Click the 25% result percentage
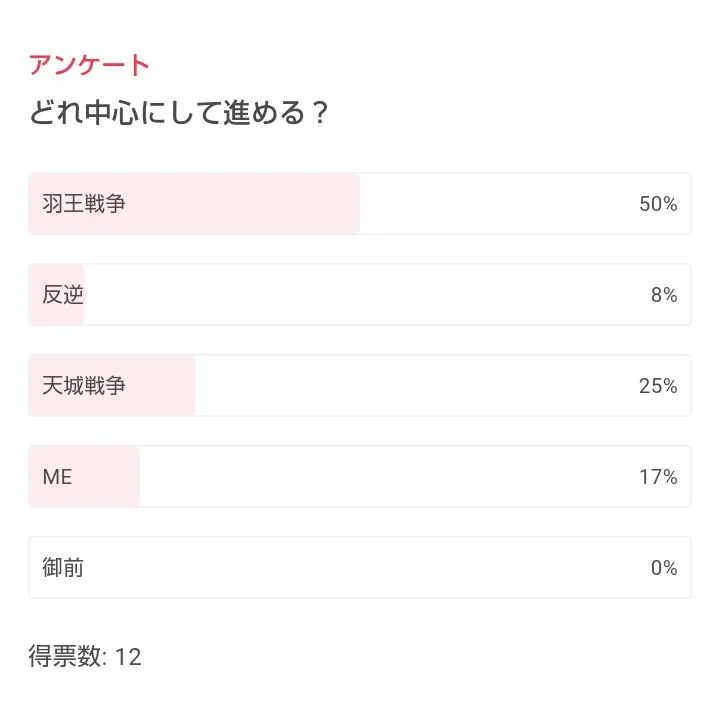The width and height of the screenshot is (720, 725). pyautogui.click(x=658, y=386)
